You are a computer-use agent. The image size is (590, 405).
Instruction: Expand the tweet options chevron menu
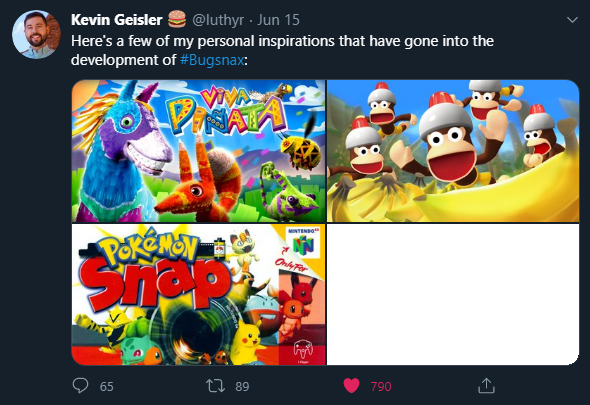pyautogui.click(x=572, y=20)
